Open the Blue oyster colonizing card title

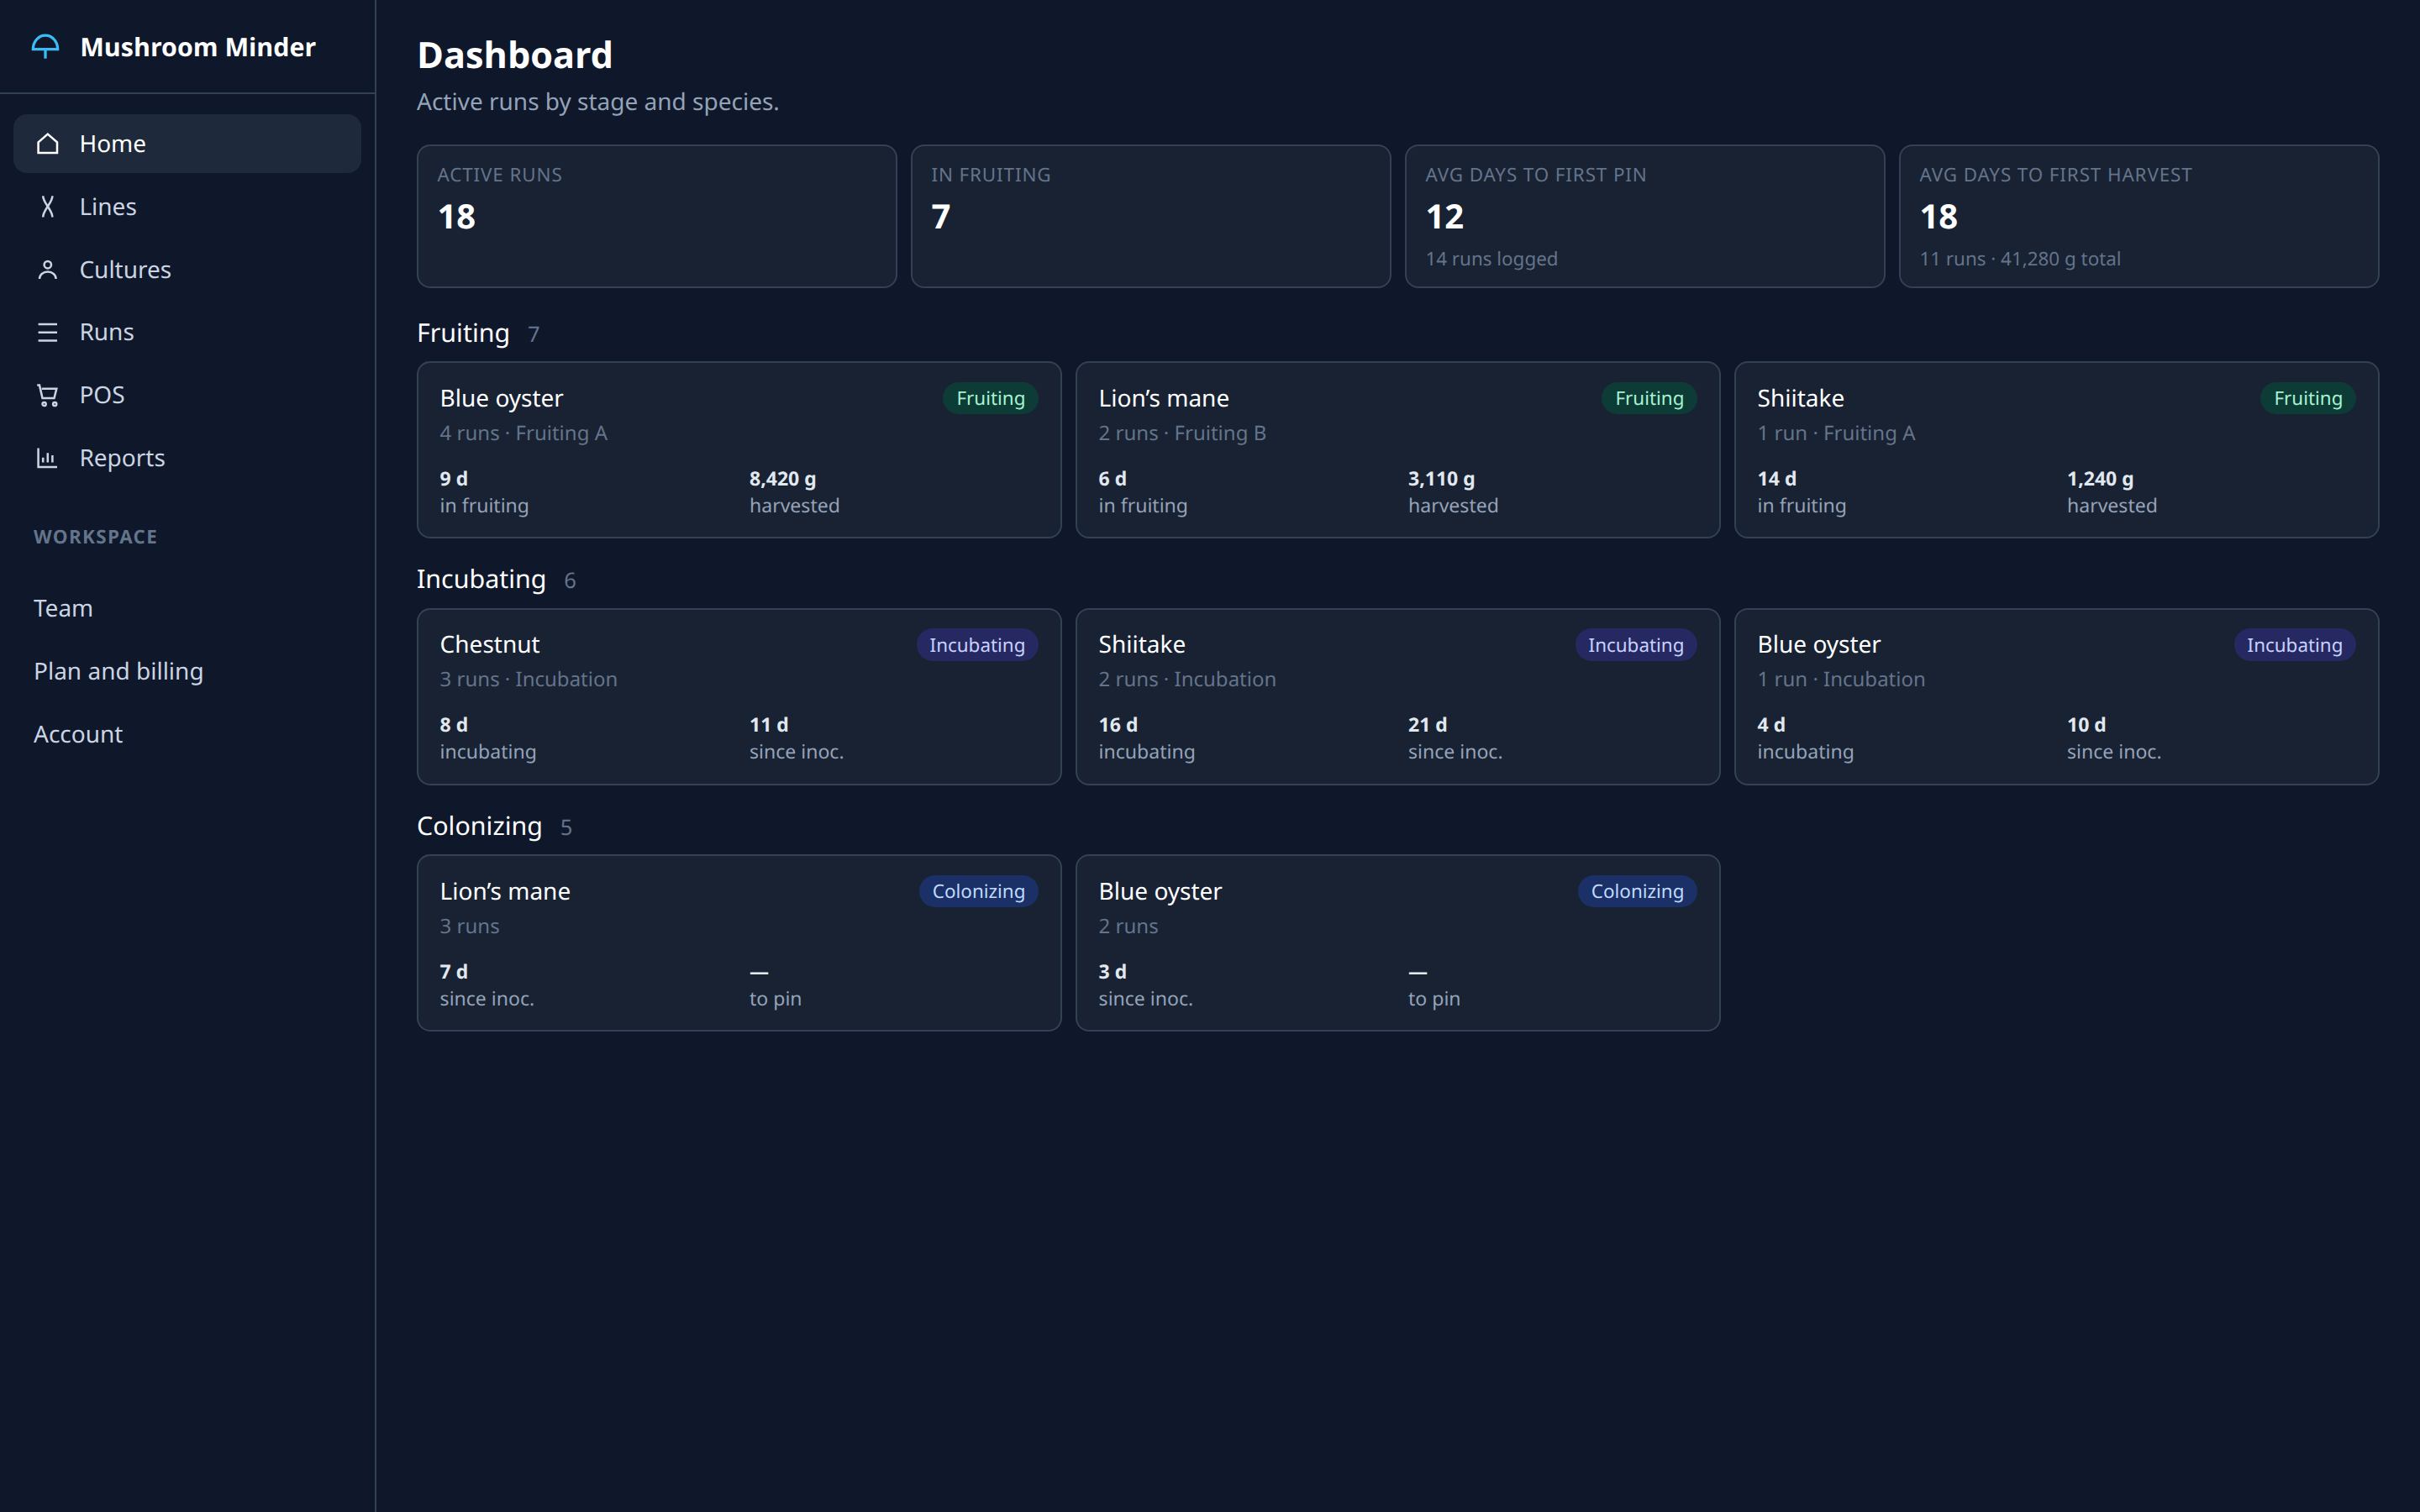click(x=1160, y=891)
